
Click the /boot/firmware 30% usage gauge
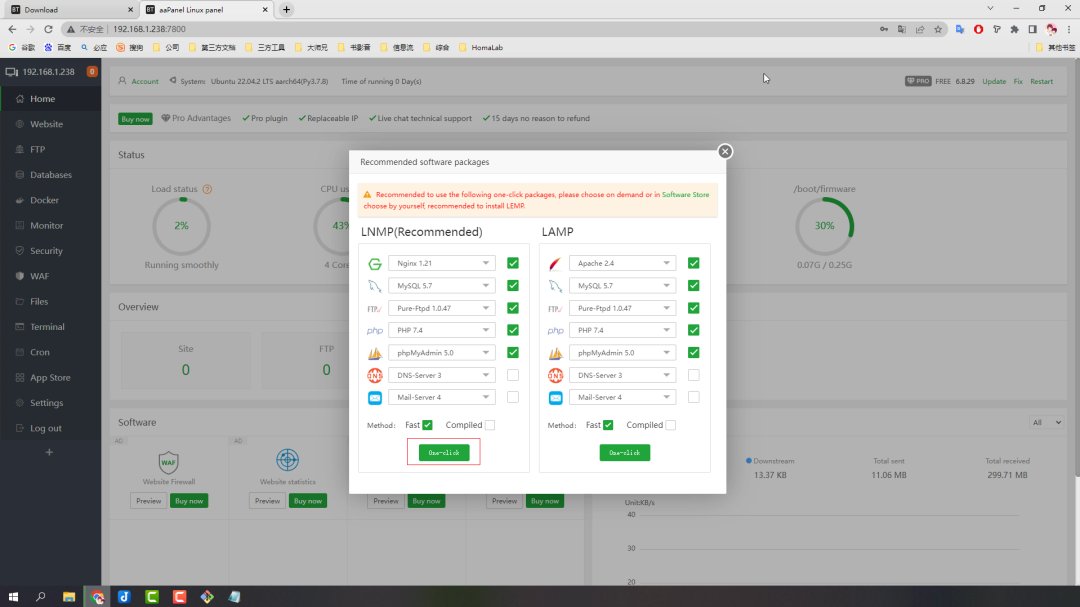(824, 226)
